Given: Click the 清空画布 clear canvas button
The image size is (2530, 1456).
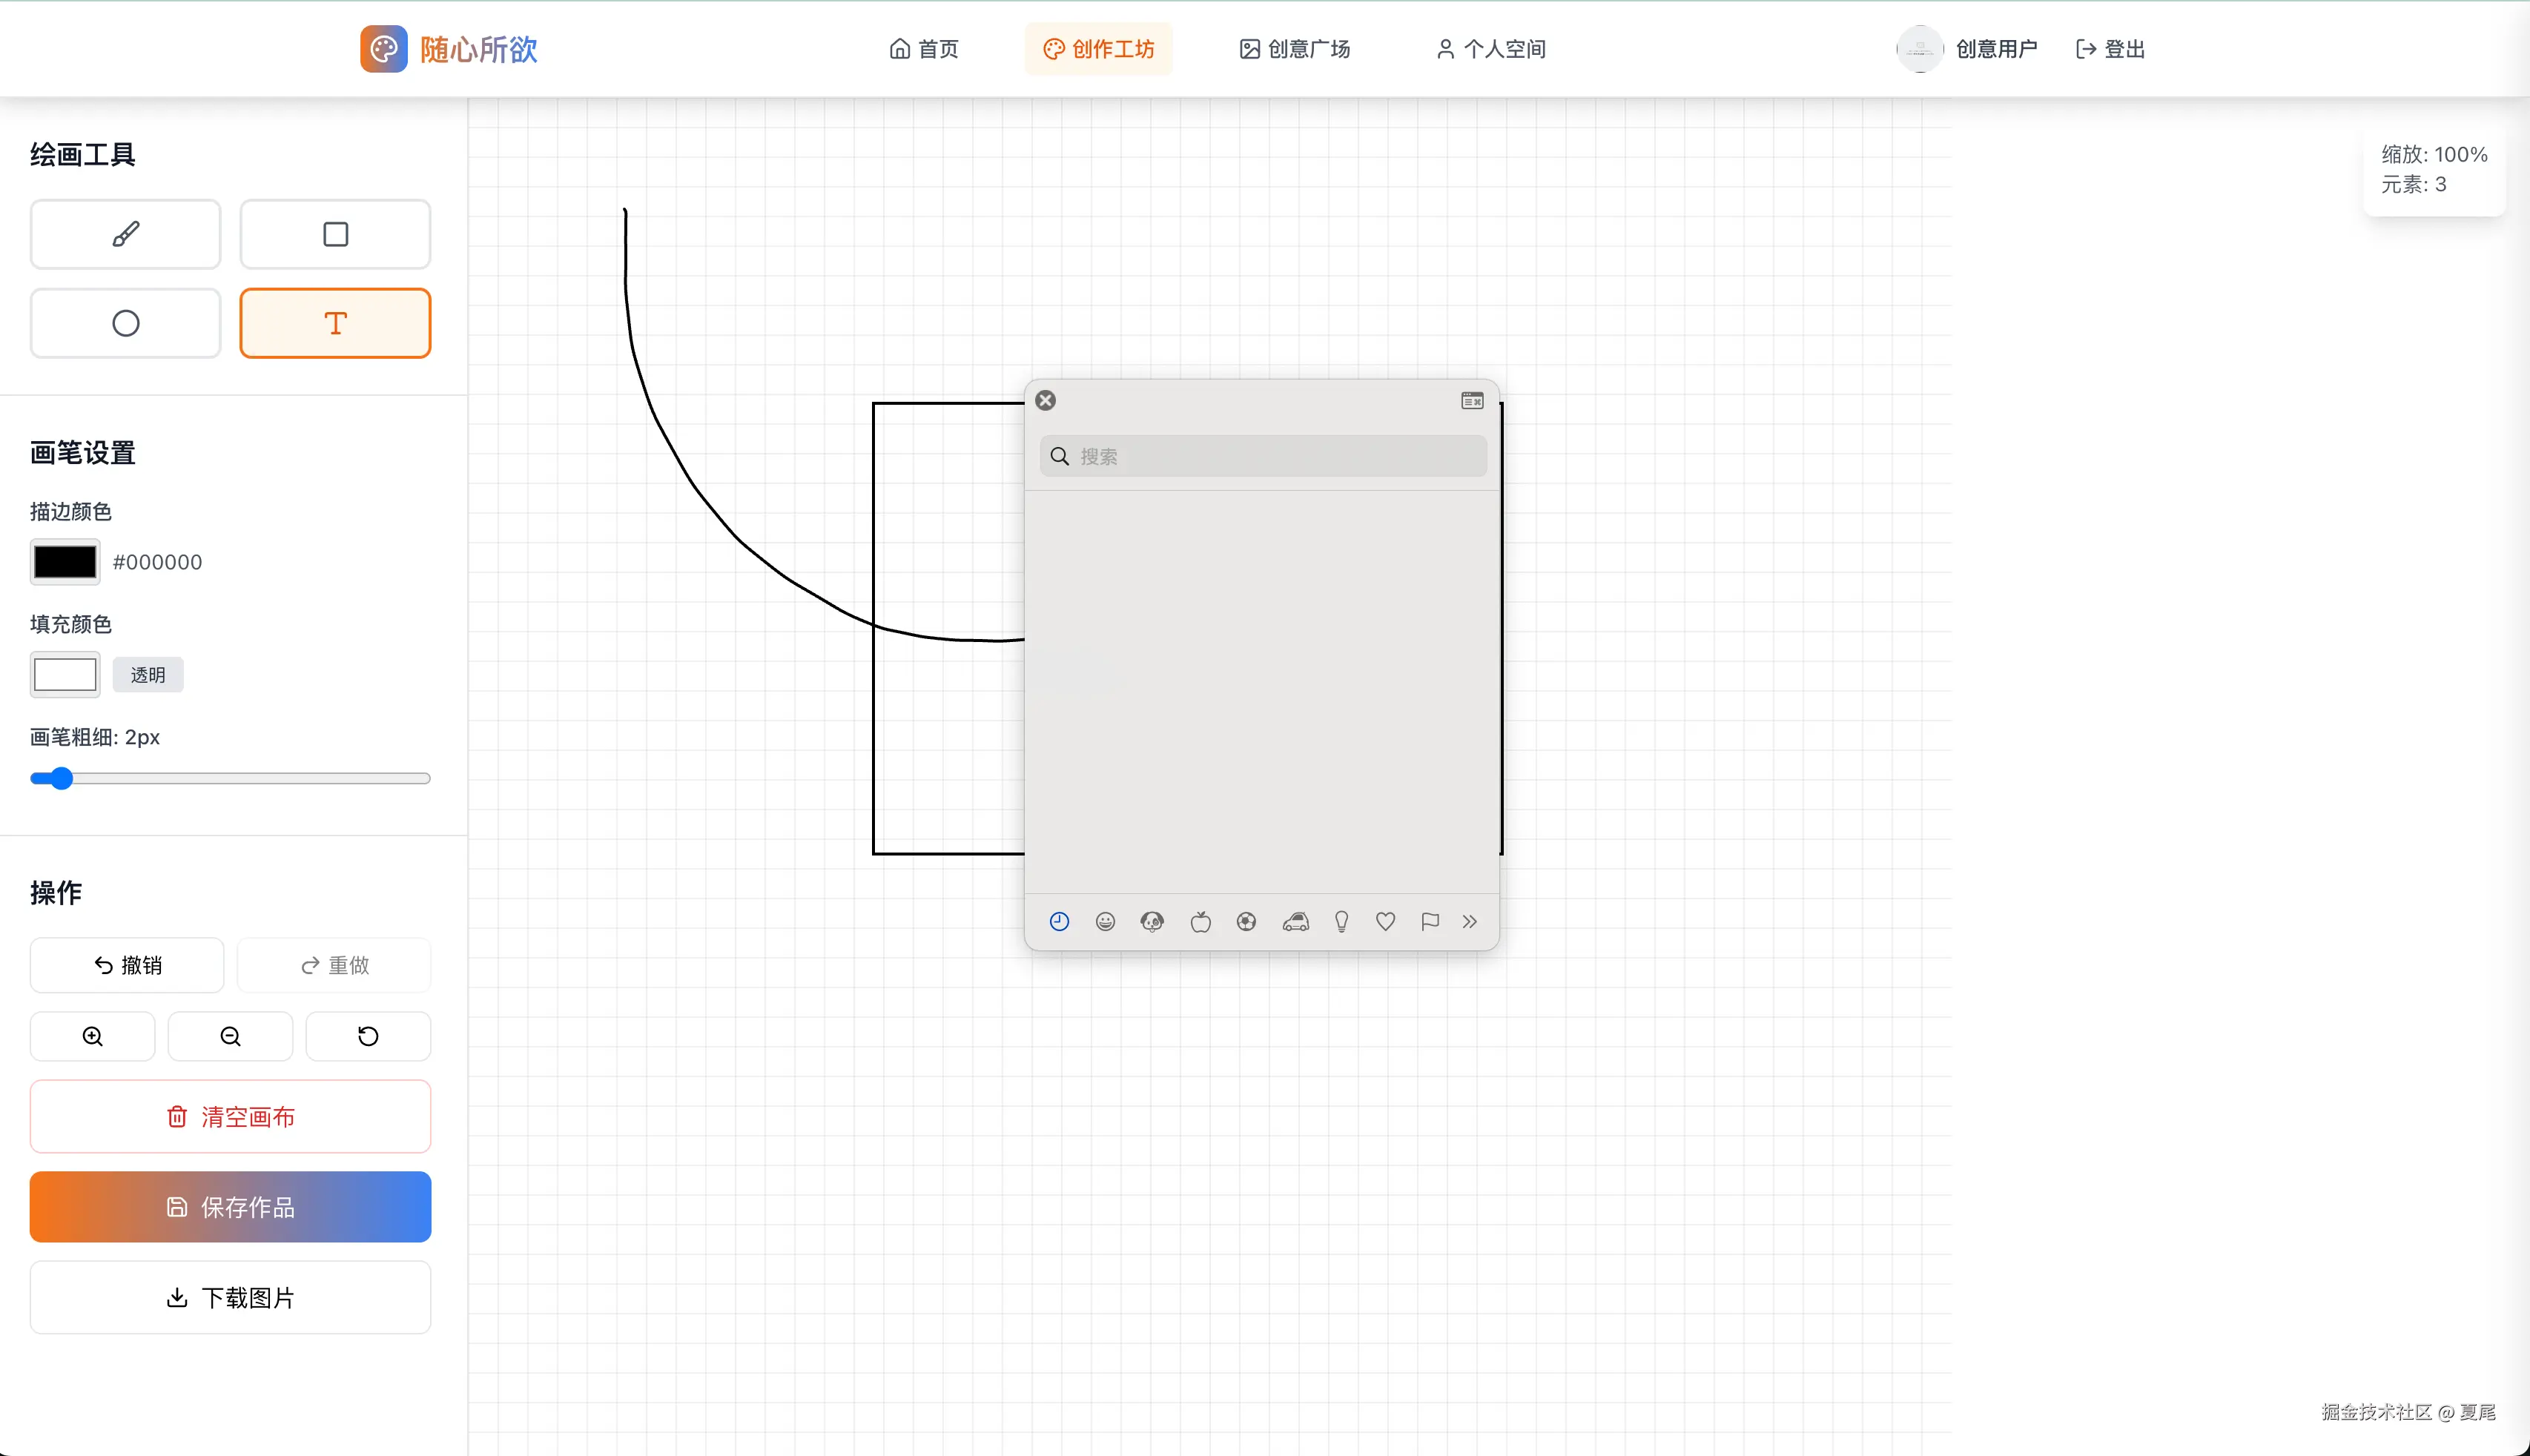Looking at the screenshot, I should point(230,1116).
